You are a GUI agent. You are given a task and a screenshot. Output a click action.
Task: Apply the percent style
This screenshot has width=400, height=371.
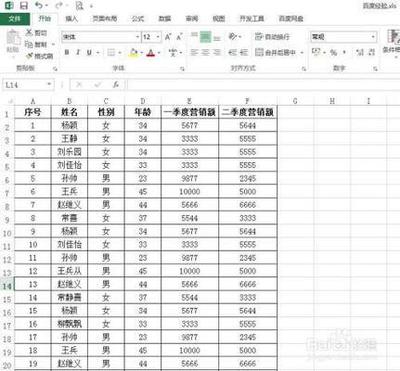[x=333, y=52]
